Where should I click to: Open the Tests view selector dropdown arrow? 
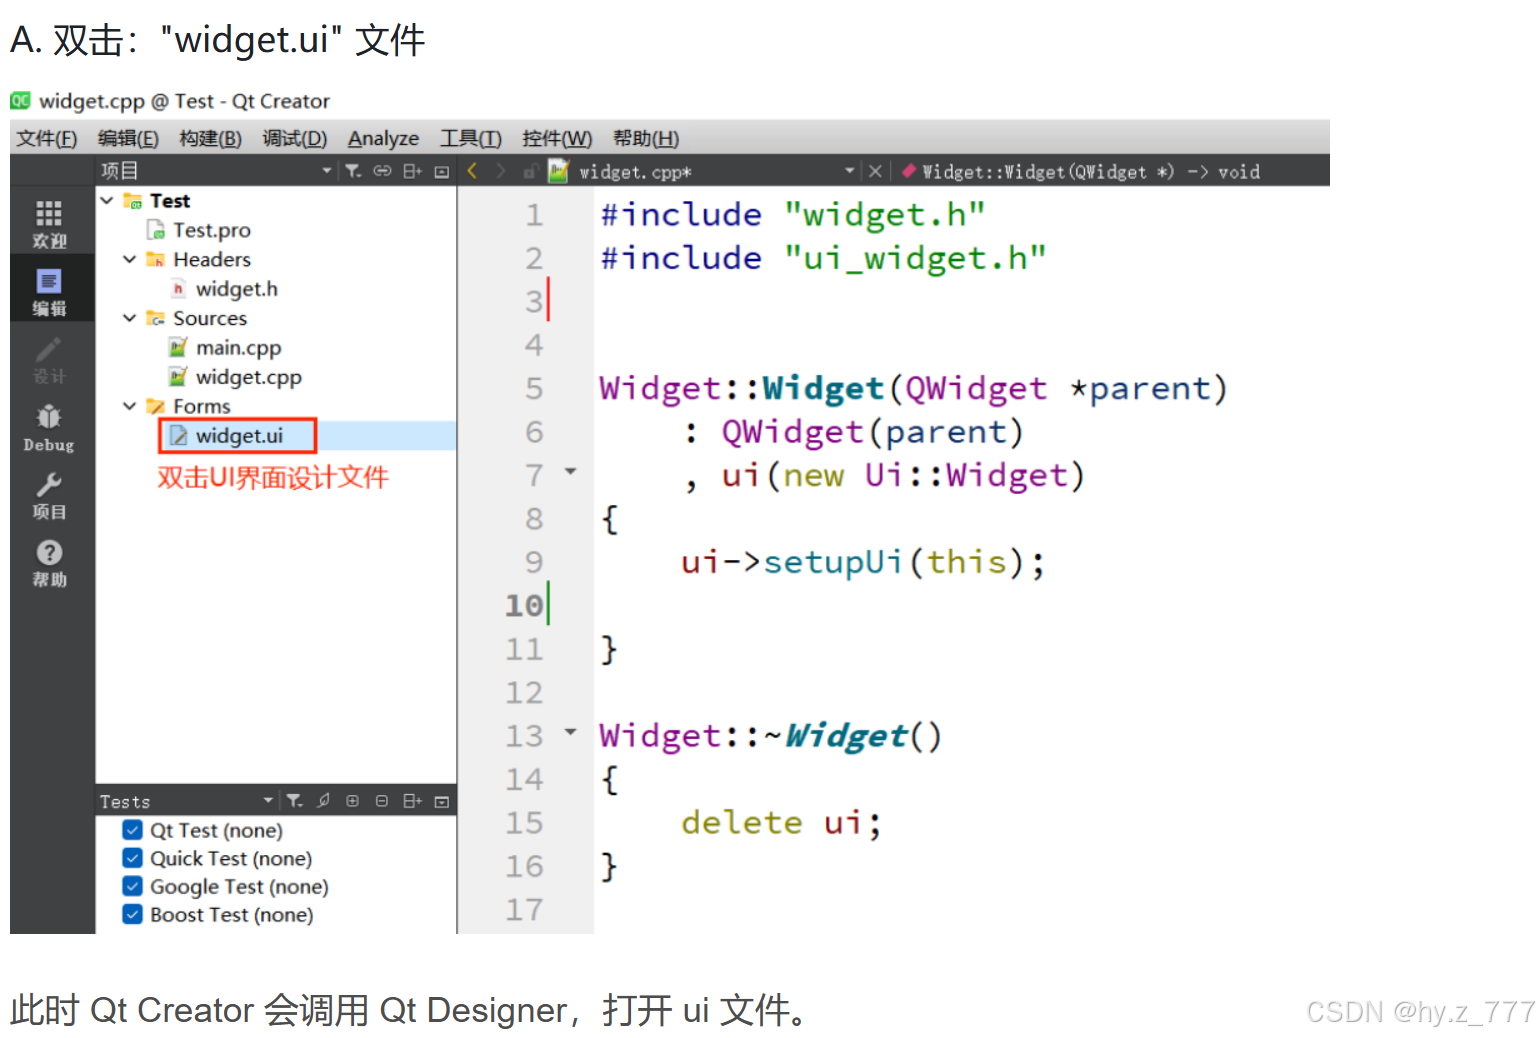(x=268, y=801)
